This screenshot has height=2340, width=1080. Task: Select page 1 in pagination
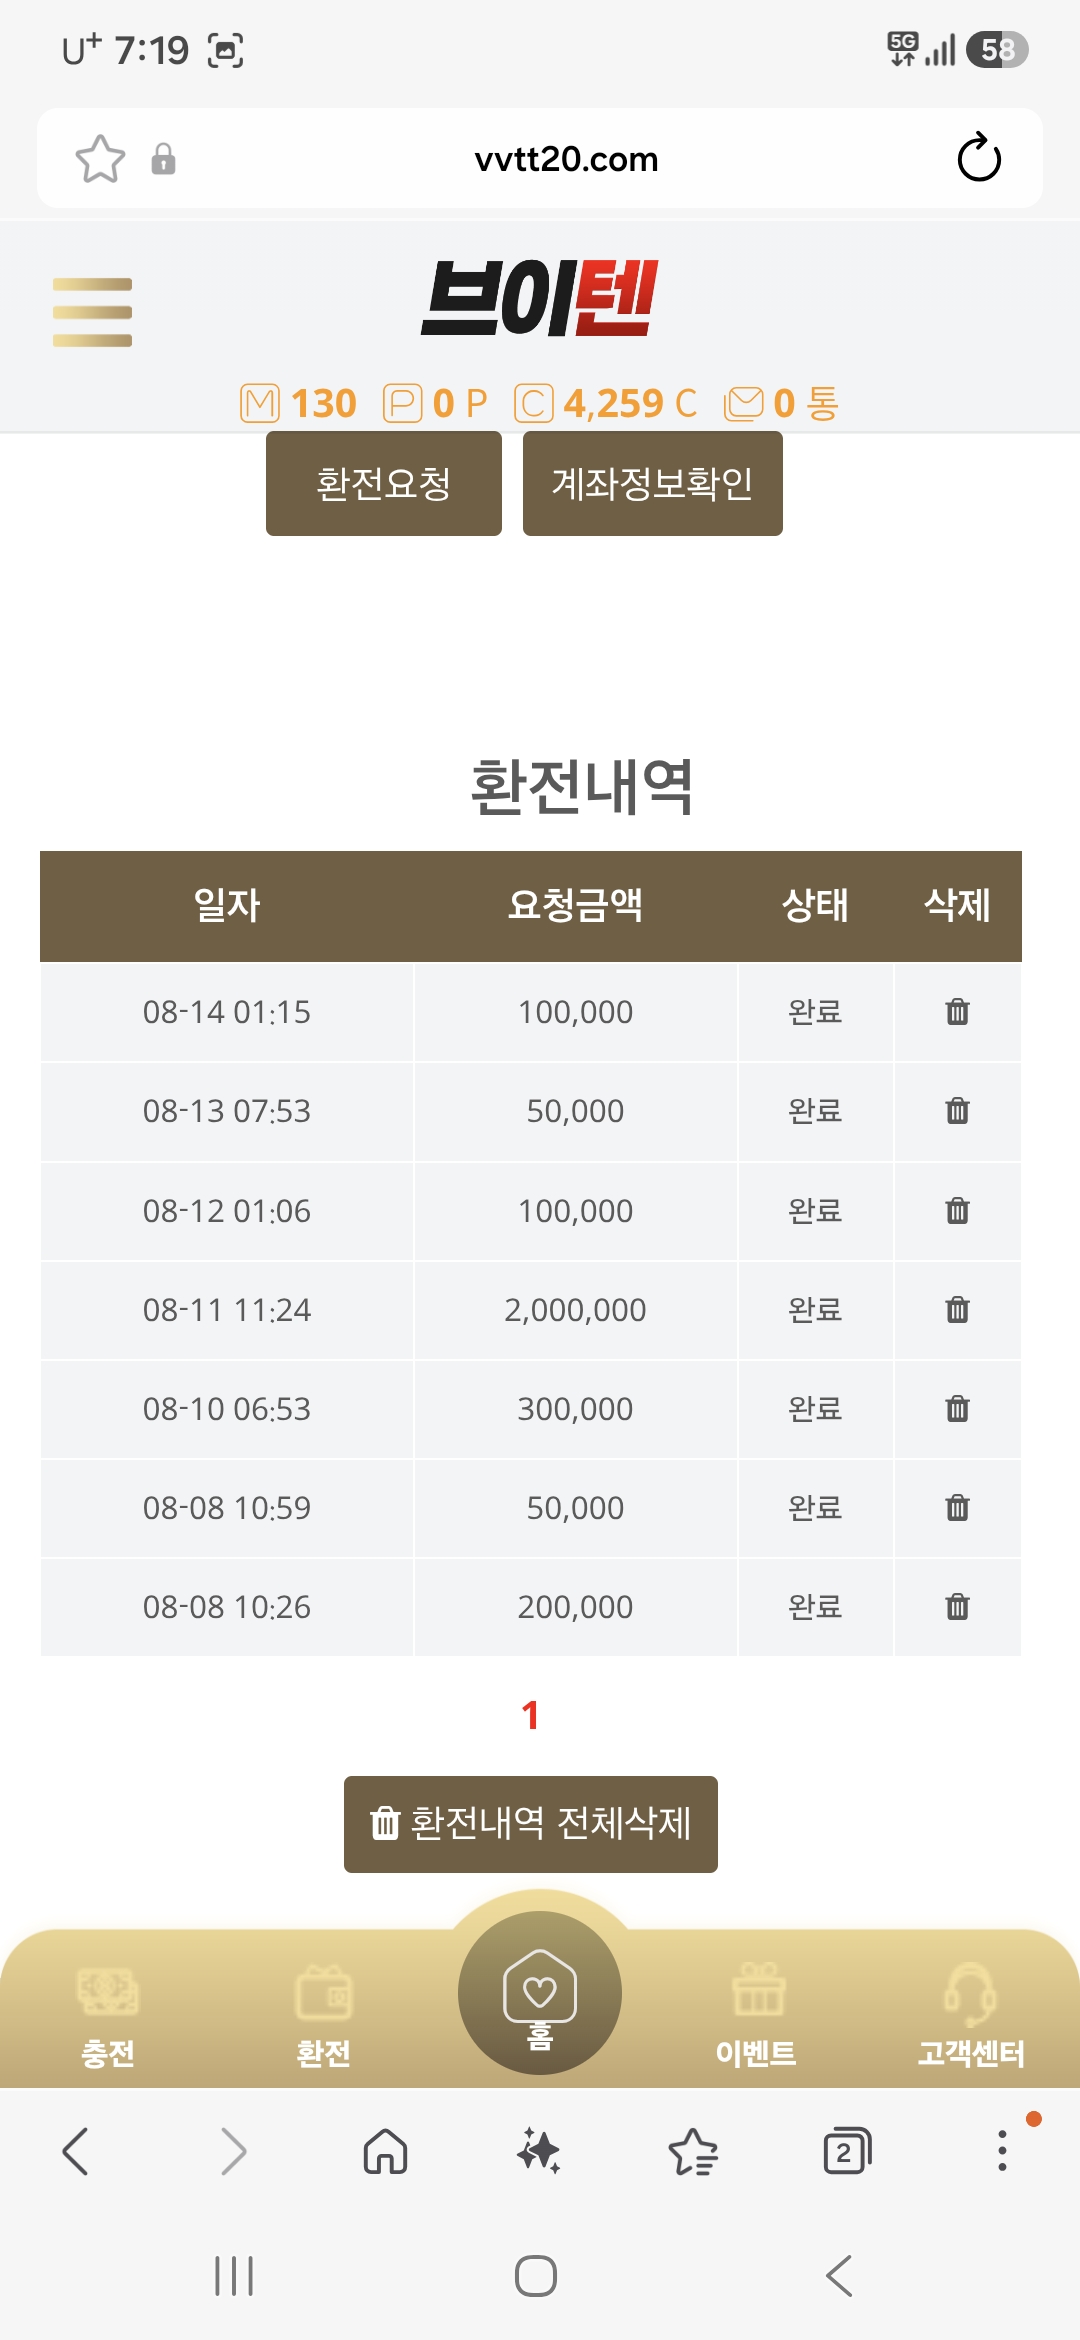(x=531, y=1715)
